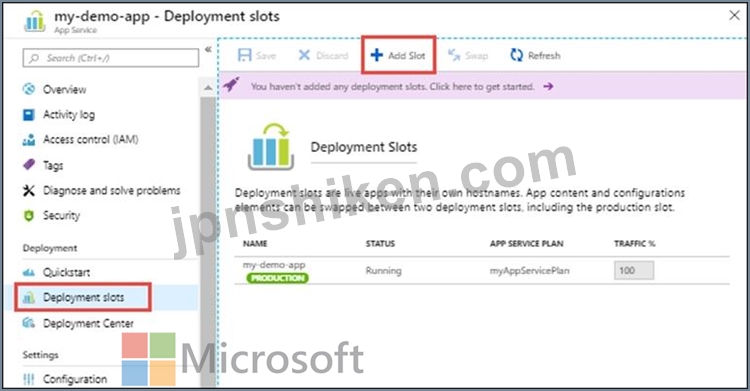Click the Search (Ctrl+/) box
This screenshot has height=391, width=750.
pyautogui.click(x=110, y=58)
